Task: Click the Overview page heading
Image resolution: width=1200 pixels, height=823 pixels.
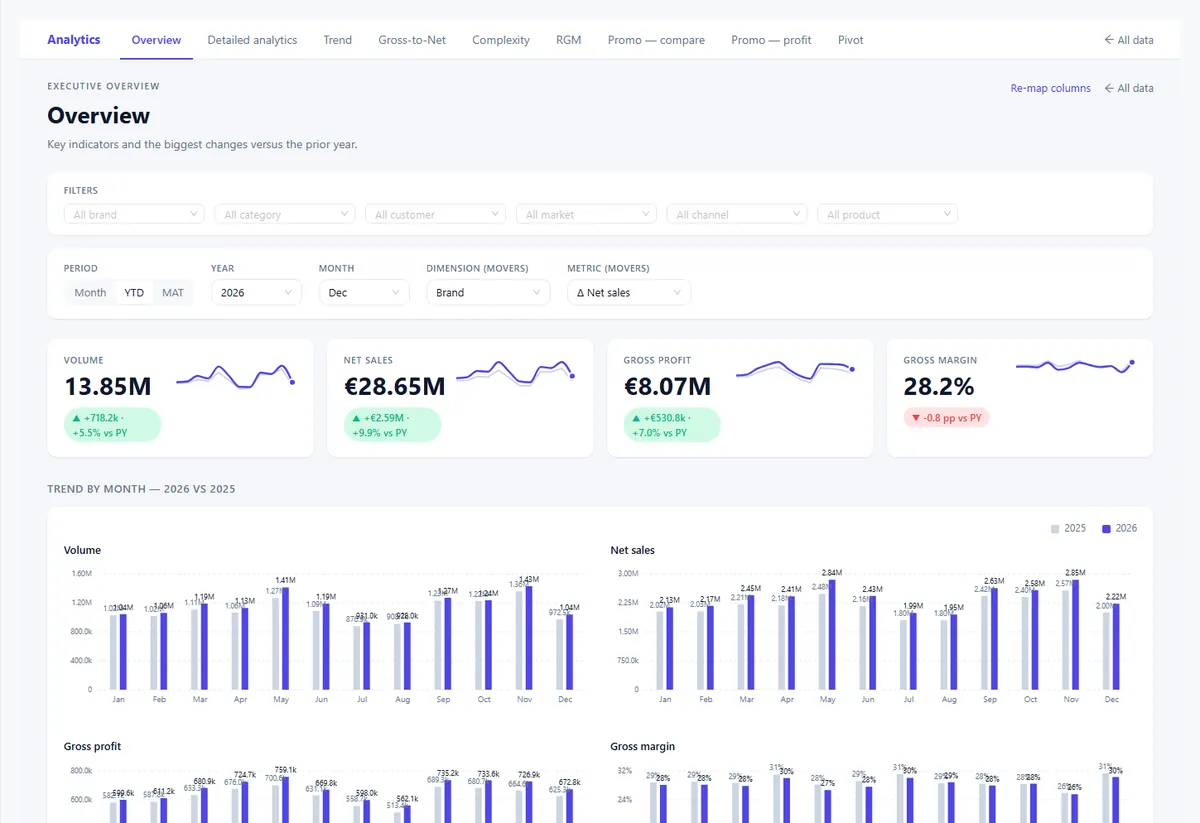Action: click(99, 115)
